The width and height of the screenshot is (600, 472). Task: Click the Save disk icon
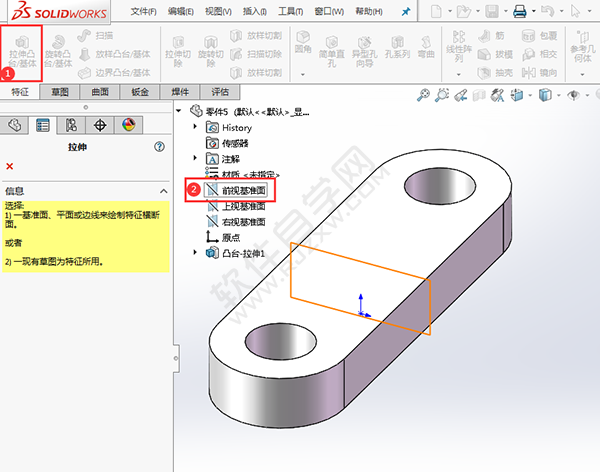pyautogui.click(x=492, y=11)
